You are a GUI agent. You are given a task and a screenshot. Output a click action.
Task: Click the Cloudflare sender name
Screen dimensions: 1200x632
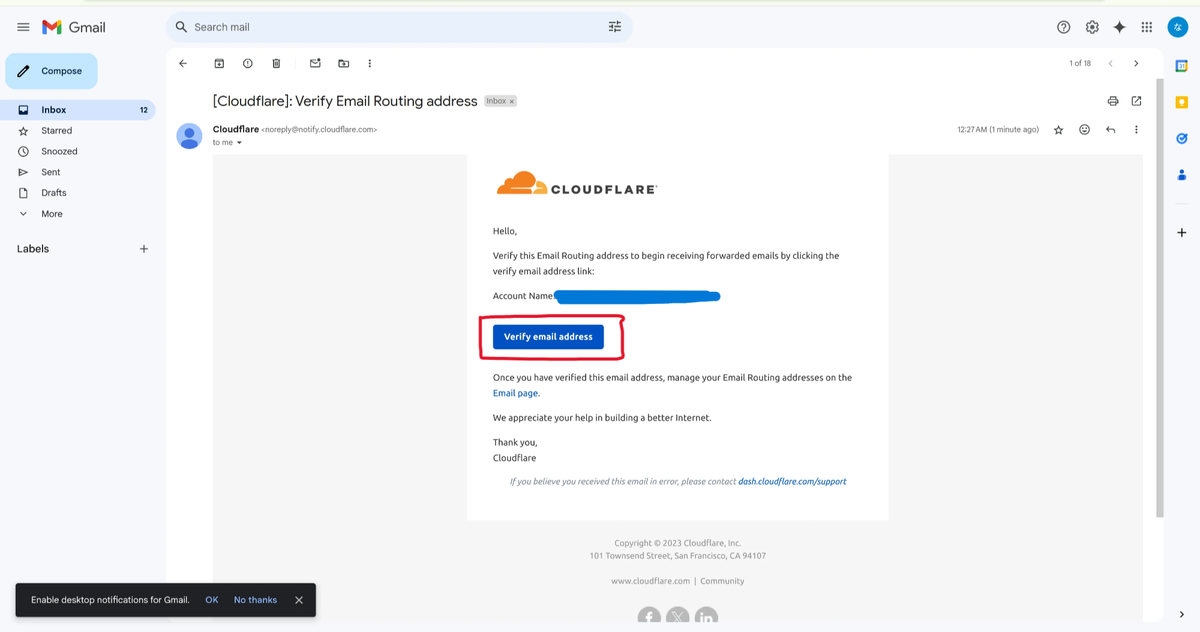[x=236, y=129]
